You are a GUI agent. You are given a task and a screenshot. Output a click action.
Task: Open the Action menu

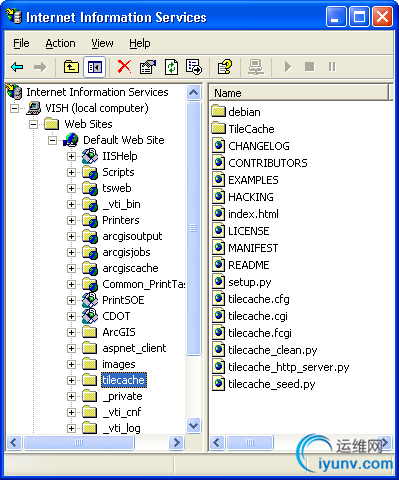coord(60,43)
